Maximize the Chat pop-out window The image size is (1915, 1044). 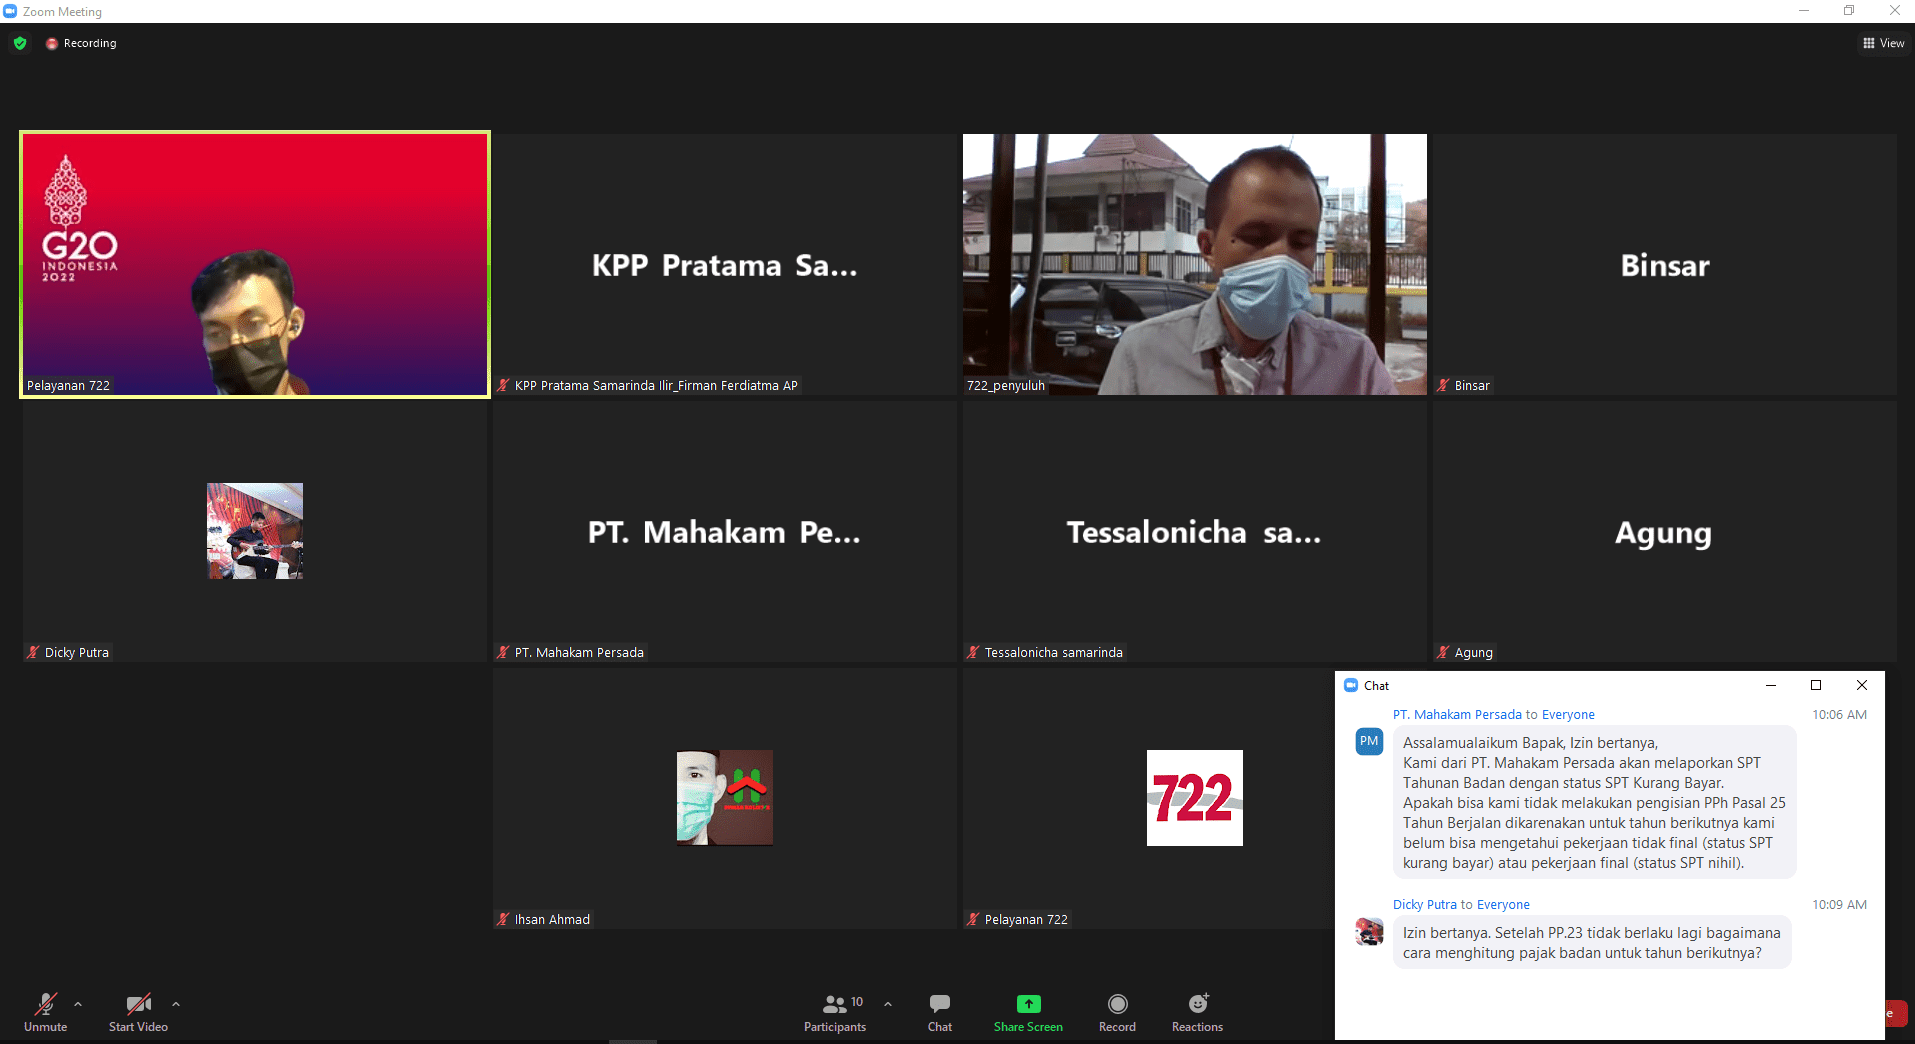pyautogui.click(x=1816, y=686)
